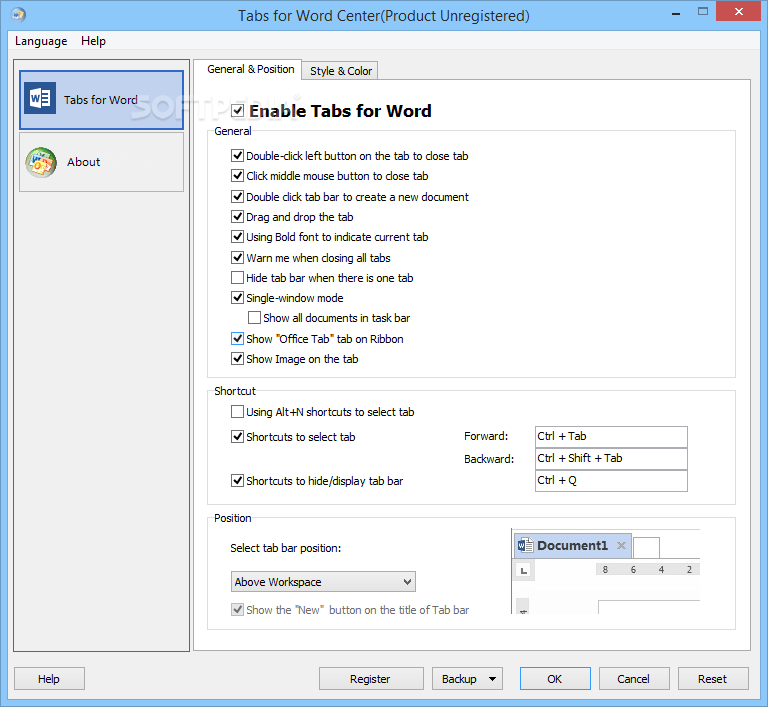This screenshot has width=768, height=707.
Task: Close the Tabs for Word Center window
Action: [739, 12]
